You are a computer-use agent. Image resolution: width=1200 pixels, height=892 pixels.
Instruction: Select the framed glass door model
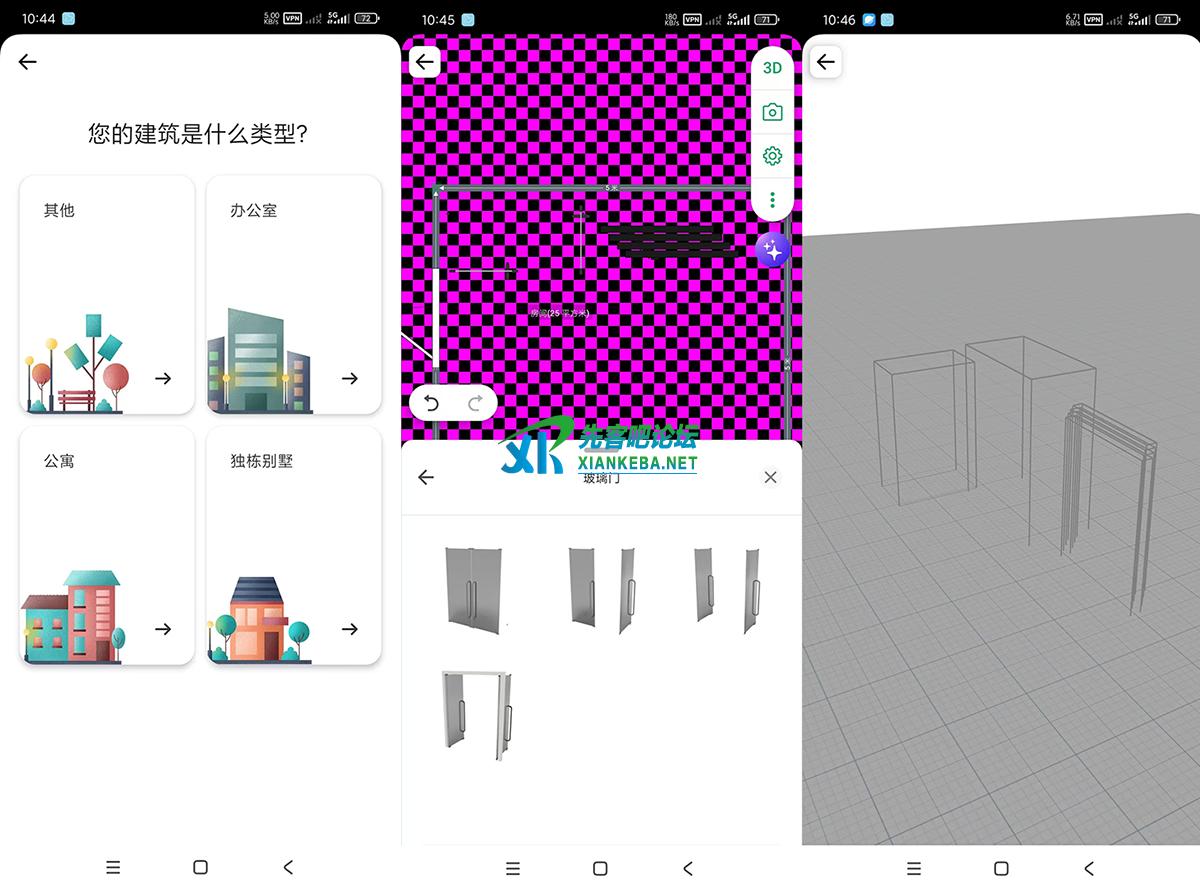click(476, 714)
